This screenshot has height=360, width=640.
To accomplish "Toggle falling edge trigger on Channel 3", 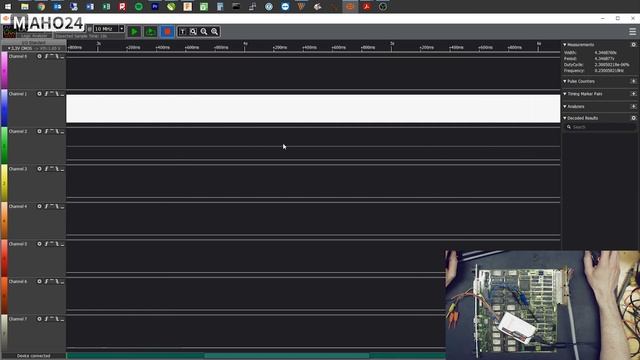I will point(57,169).
